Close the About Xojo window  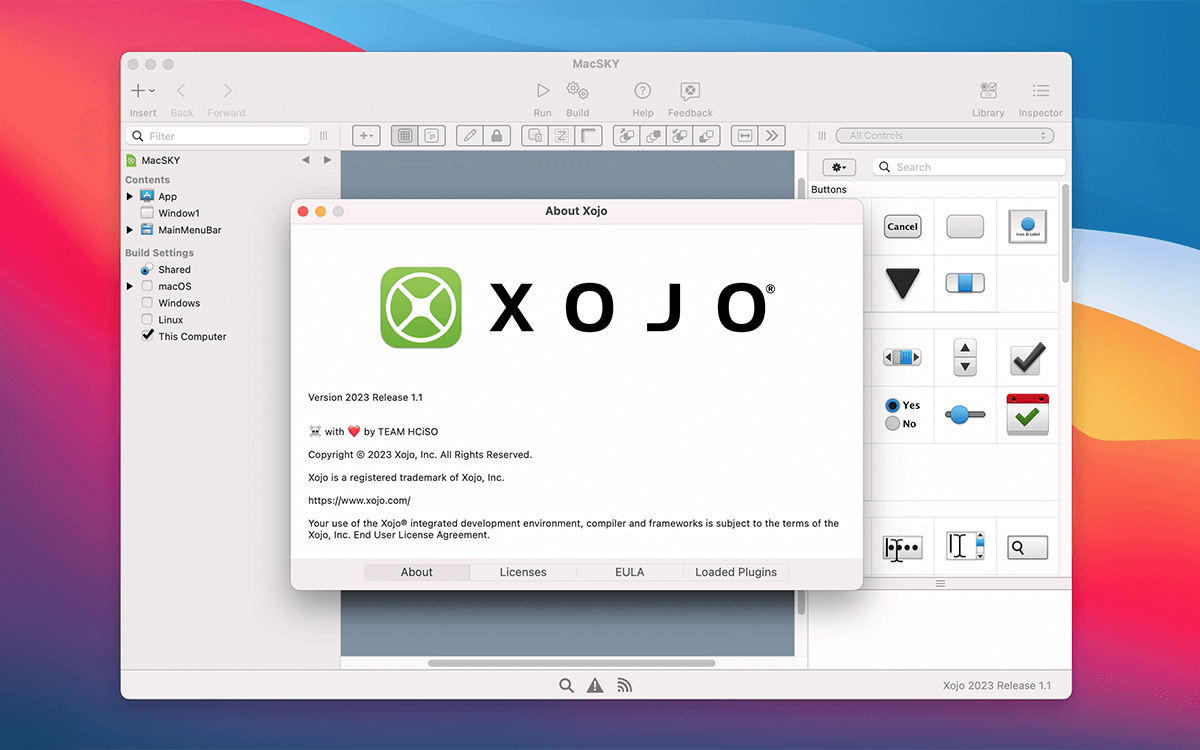303,211
